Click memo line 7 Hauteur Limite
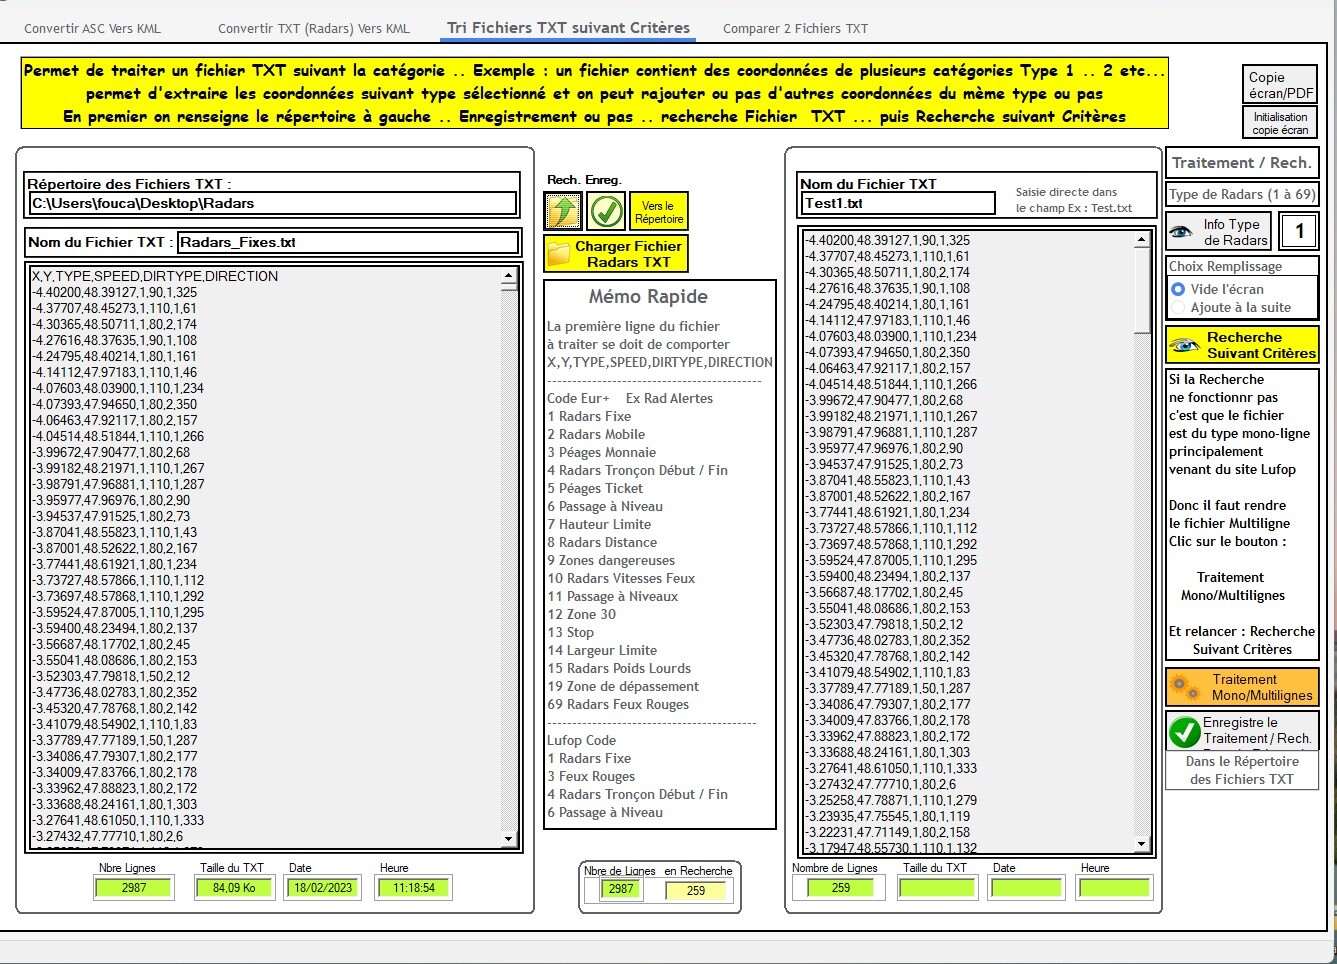This screenshot has width=1337, height=964. (599, 524)
